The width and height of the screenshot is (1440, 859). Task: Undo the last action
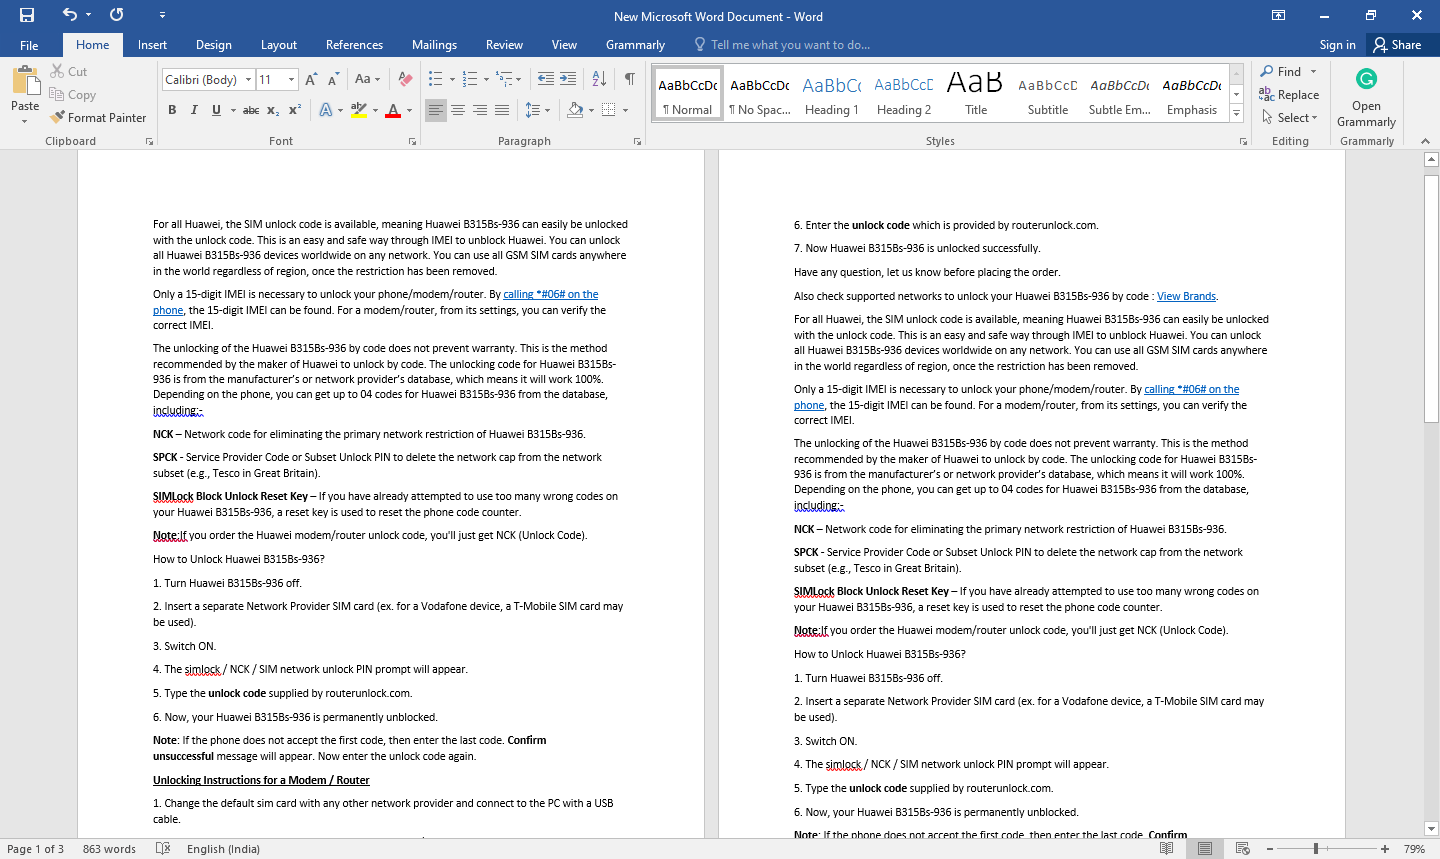coord(69,15)
